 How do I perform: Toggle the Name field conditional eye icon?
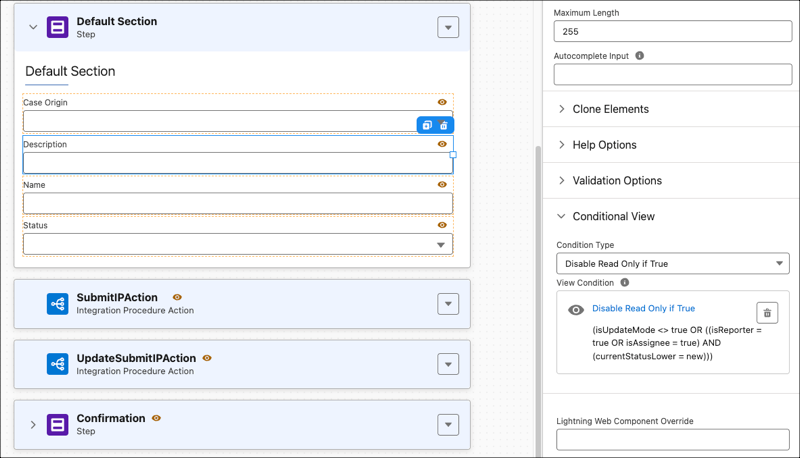[442, 184]
